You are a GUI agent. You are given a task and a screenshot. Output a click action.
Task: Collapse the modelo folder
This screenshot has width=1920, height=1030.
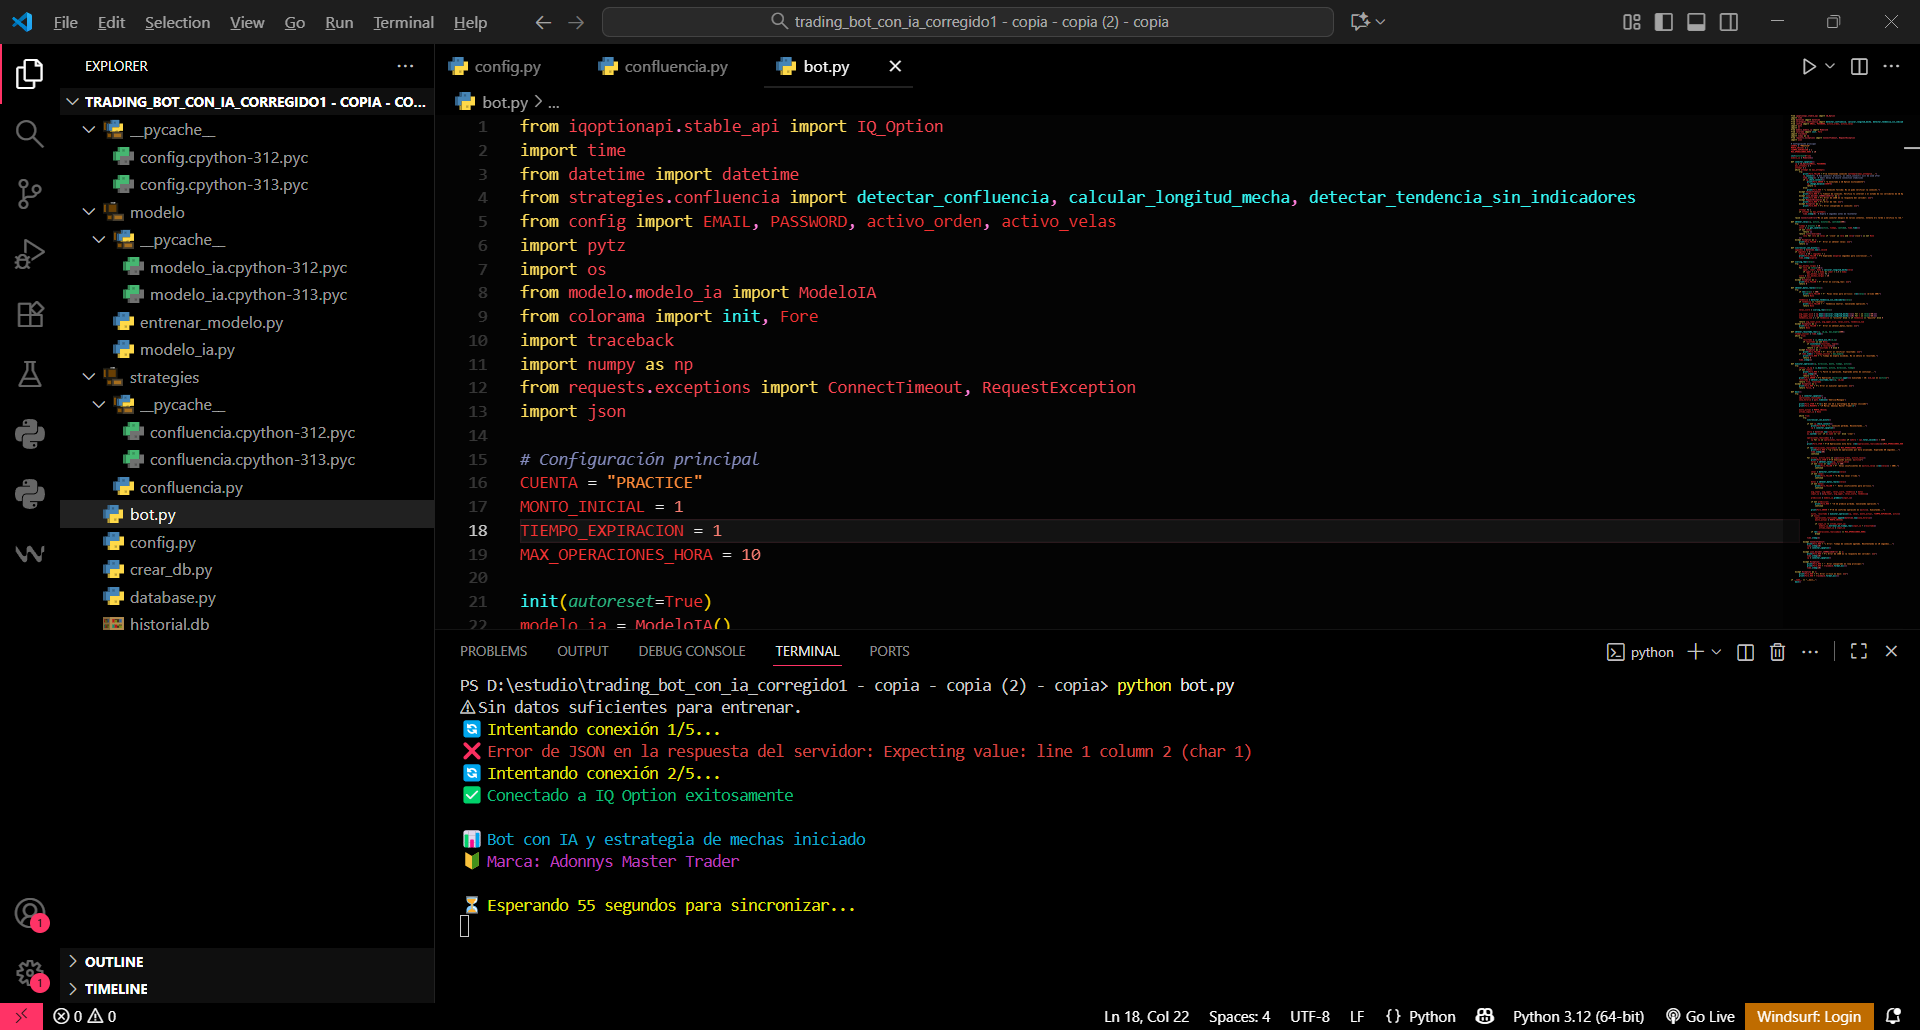[157, 212]
